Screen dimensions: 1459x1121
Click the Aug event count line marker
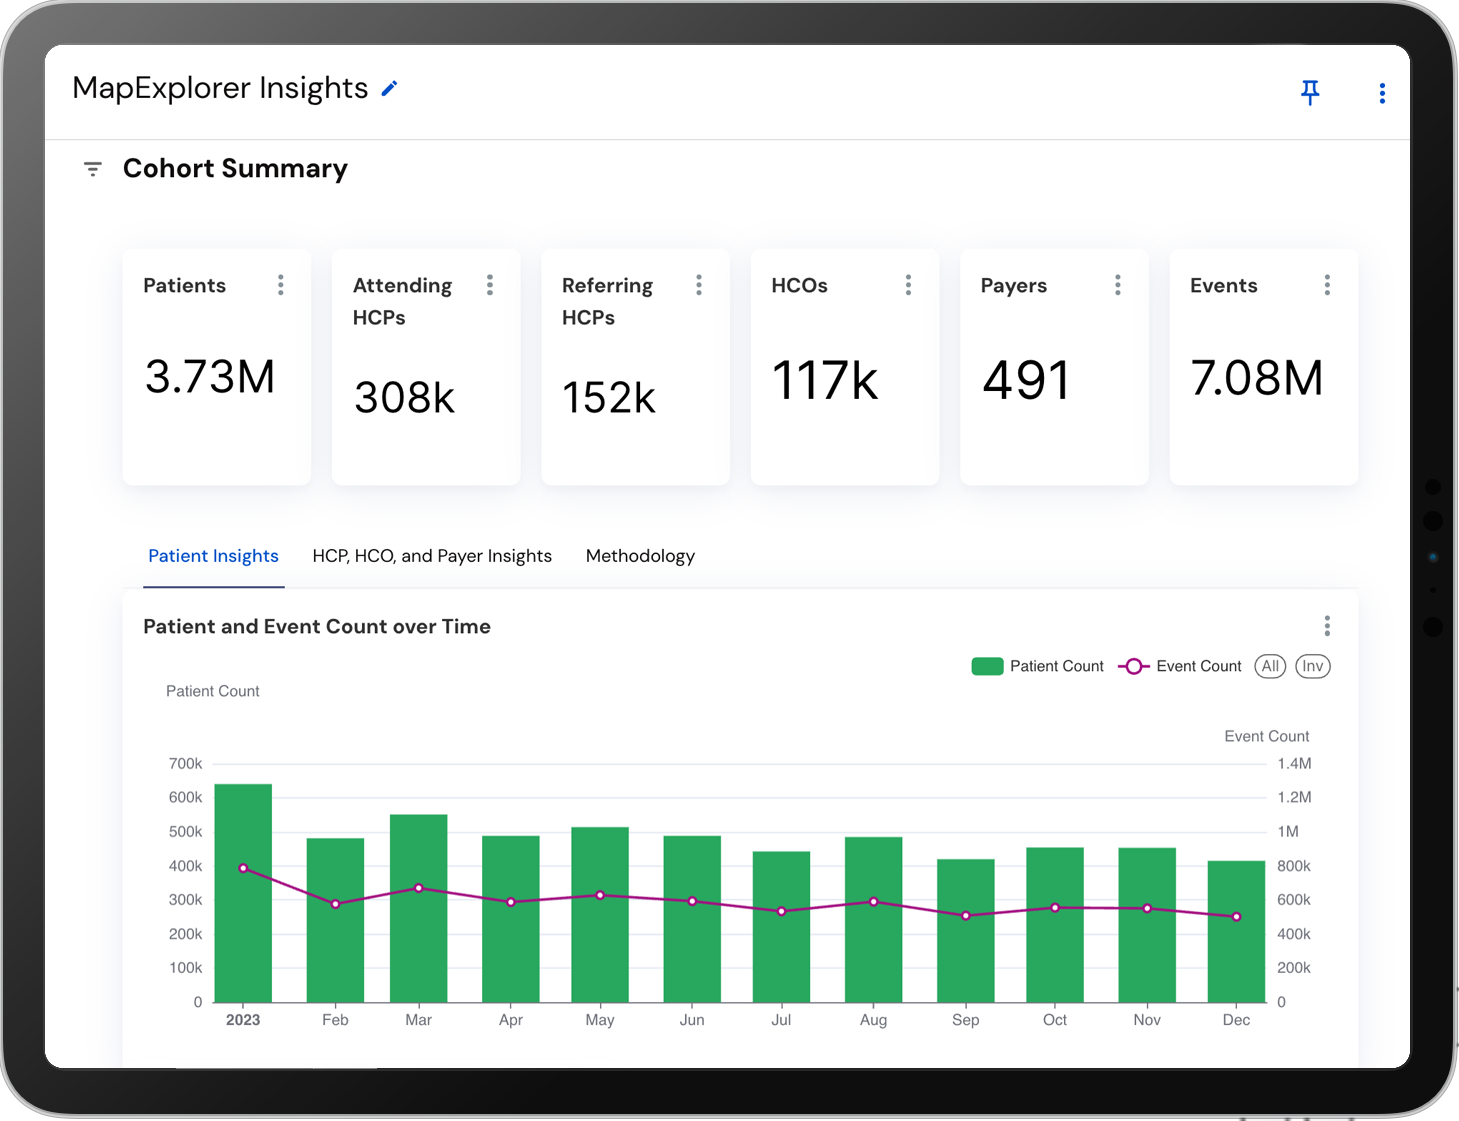click(x=874, y=902)
